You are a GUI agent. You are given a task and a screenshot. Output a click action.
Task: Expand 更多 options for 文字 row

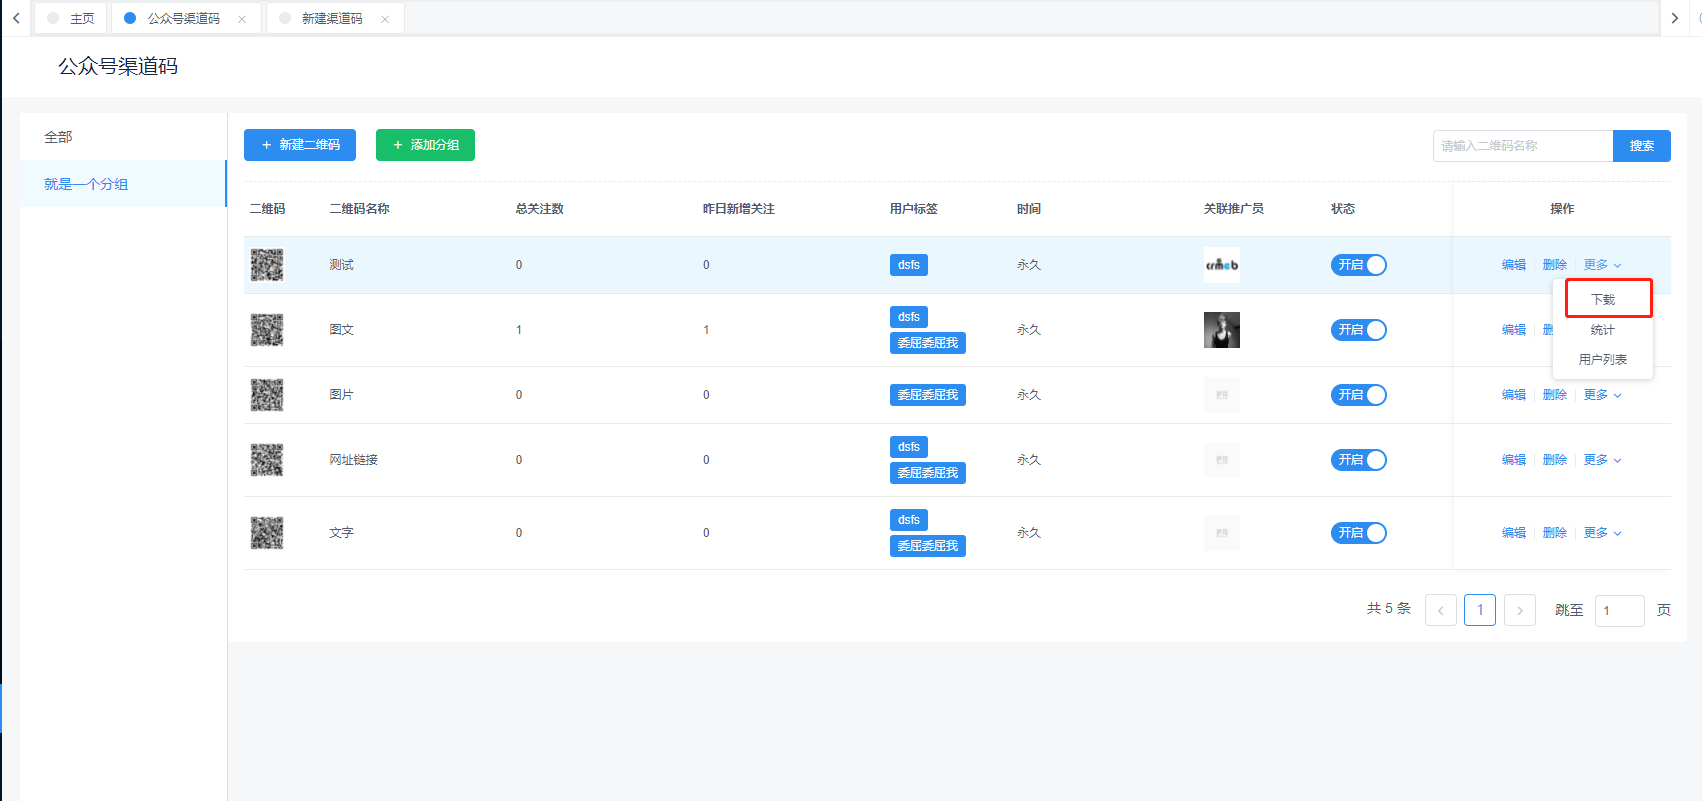pyautogui.click(x=1602, y=533)
